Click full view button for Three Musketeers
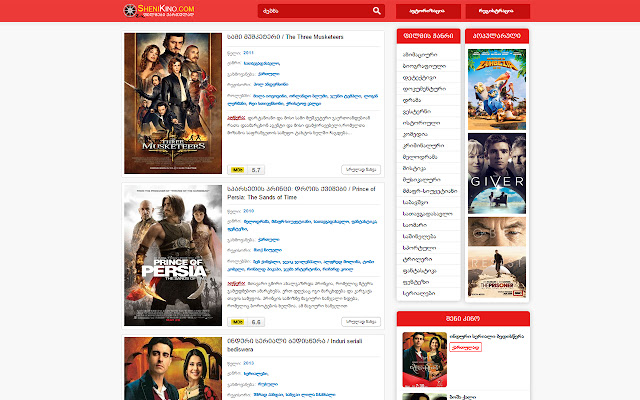Viewport: 640px width, 400px height. (x=361, y=169)
